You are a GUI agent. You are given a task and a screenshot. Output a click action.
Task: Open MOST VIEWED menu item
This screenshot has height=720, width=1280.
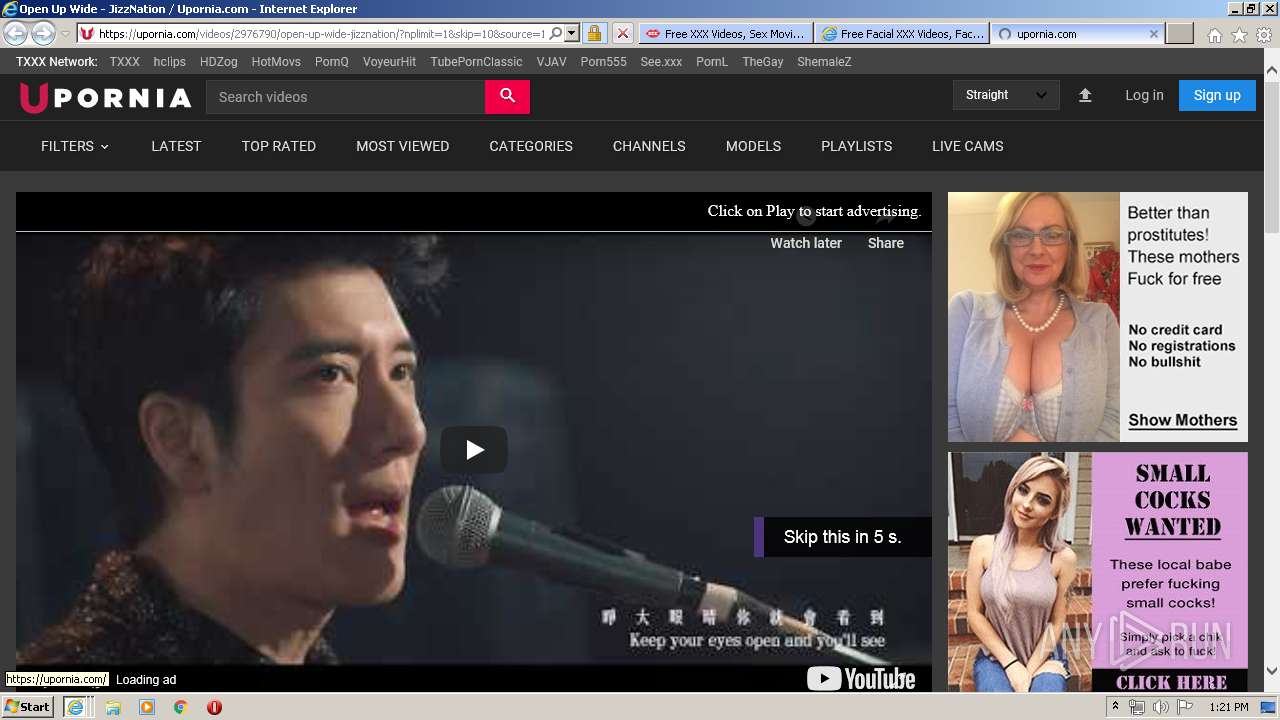tap(402, 146)
